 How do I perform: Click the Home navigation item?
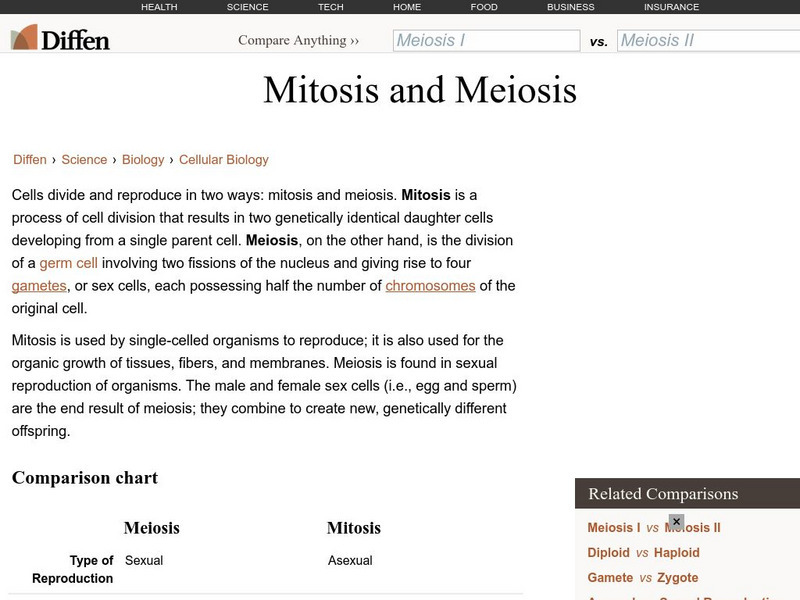pos(407,7)
